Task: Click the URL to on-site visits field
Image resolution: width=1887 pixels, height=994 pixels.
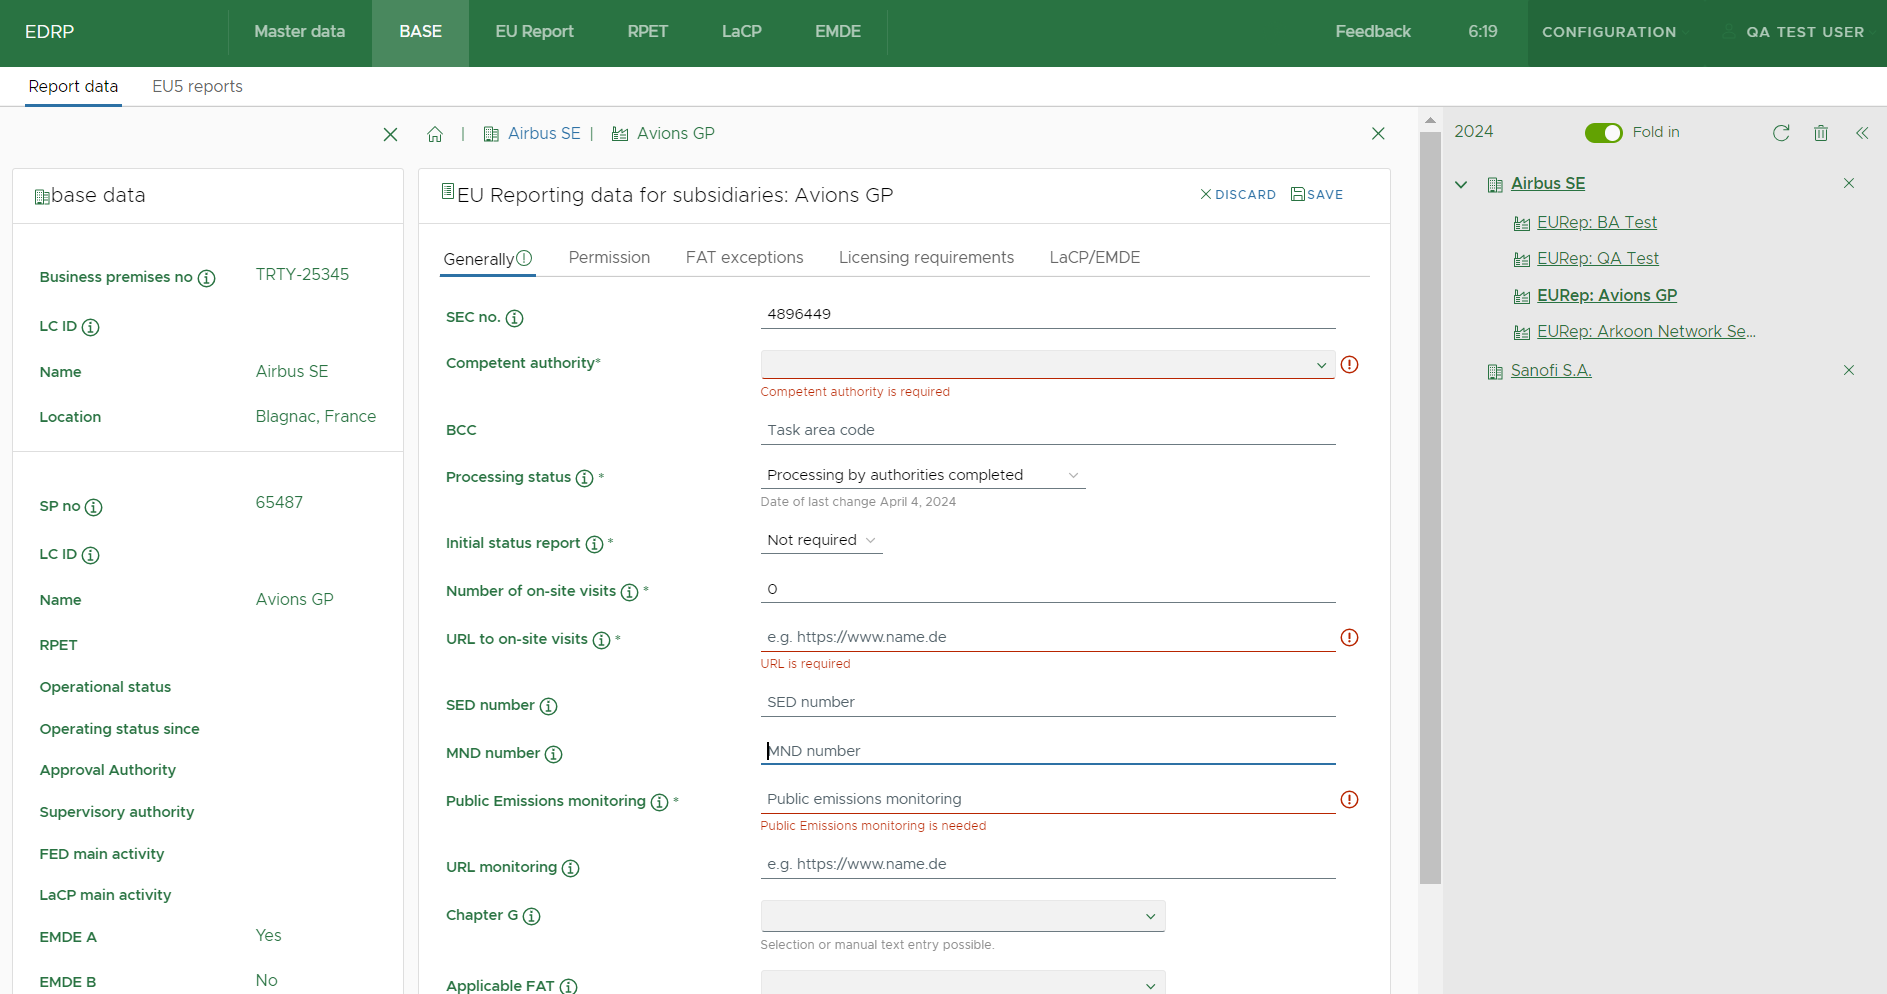Action: (x=1047, y=637)
